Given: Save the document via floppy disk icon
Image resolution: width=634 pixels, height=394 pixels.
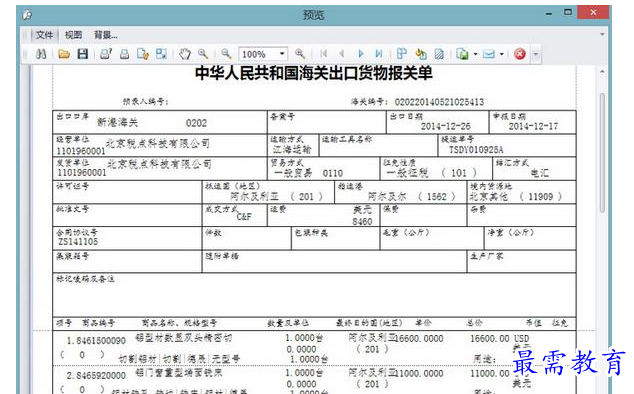Looking at the screenshot, I should pos(83,54).
